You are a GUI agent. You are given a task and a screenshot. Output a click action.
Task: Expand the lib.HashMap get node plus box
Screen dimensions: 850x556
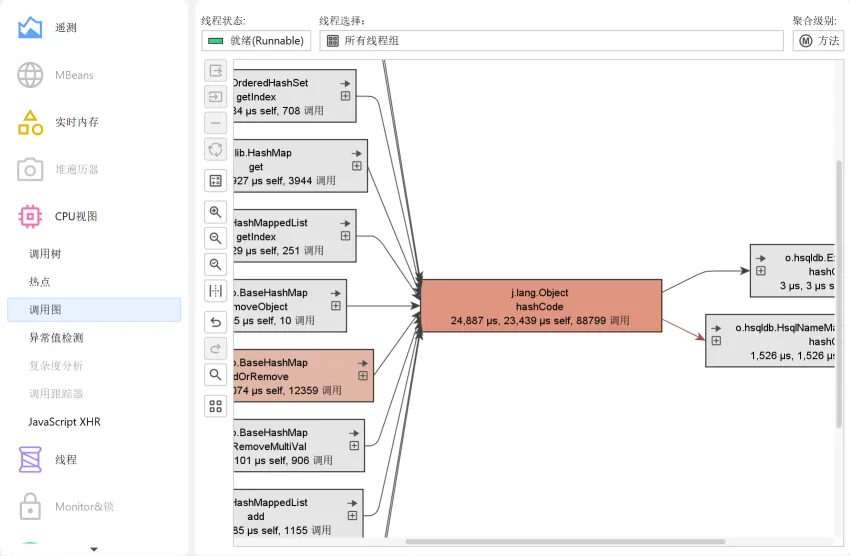pyautogui.click(x=357, y=166)
